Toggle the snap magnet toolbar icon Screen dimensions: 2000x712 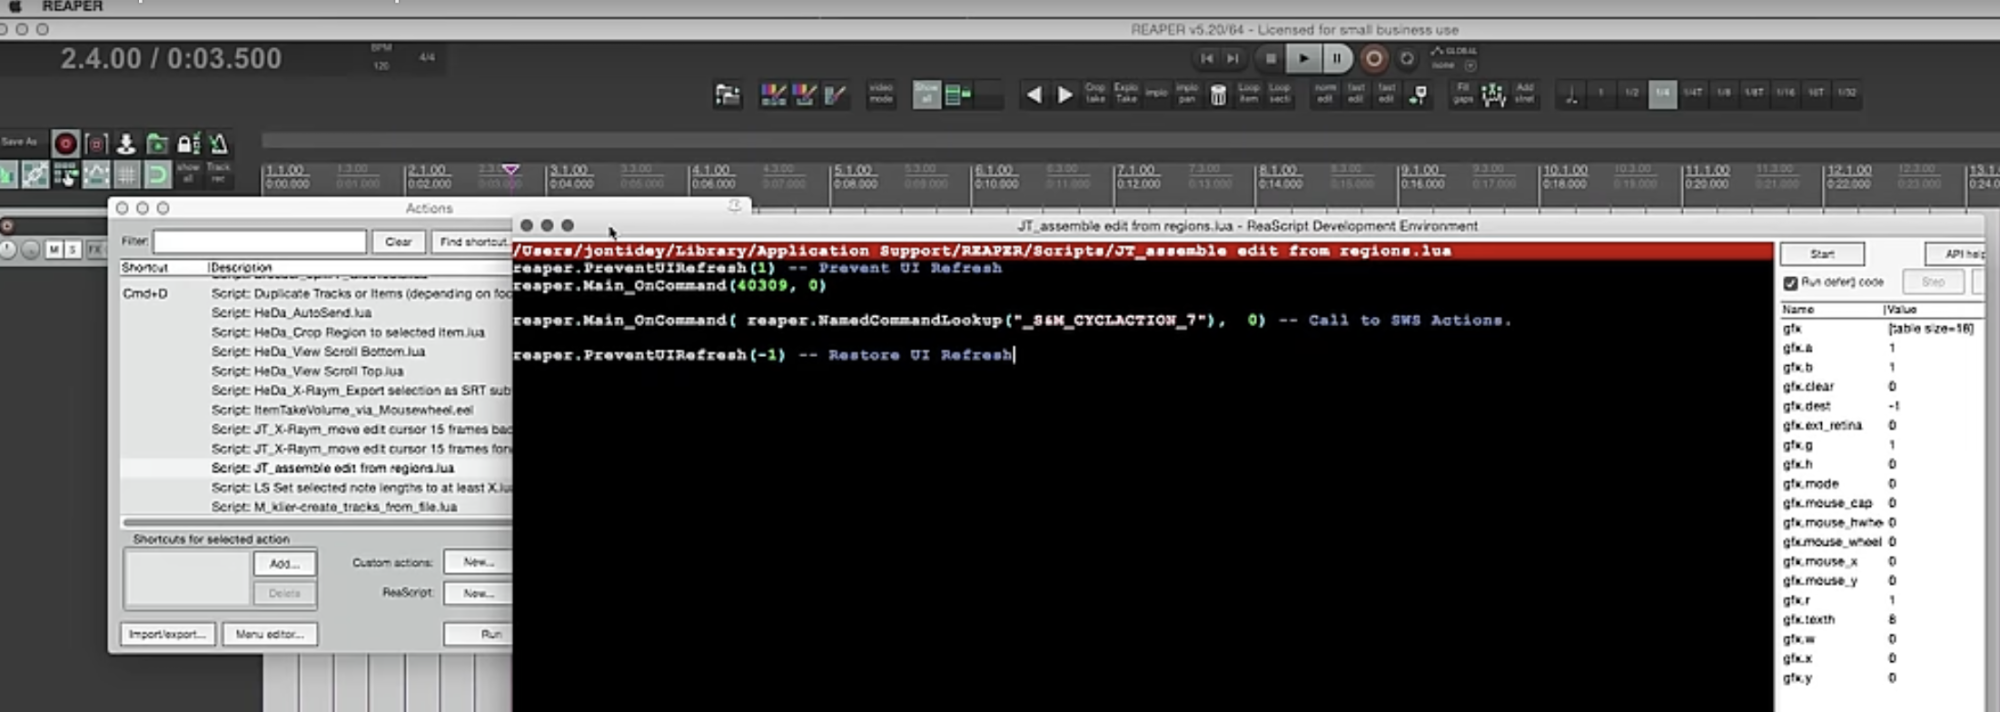coord(157,176)
